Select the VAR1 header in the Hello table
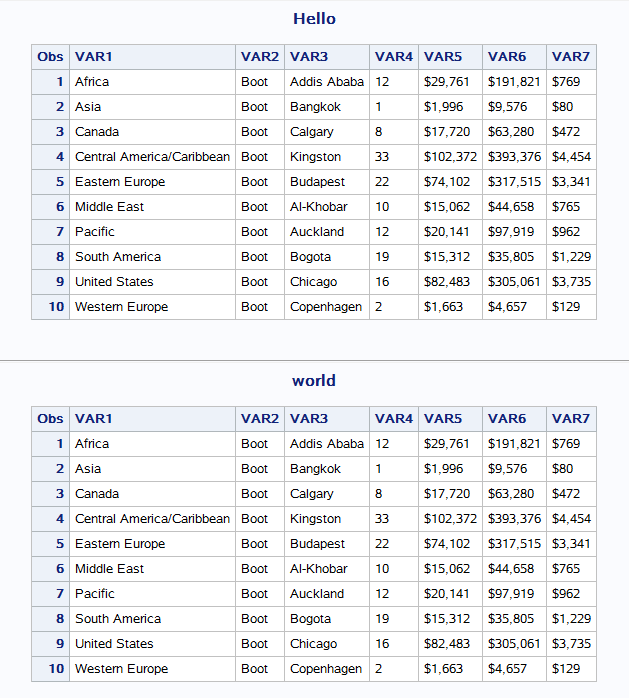 click(152, 57)
